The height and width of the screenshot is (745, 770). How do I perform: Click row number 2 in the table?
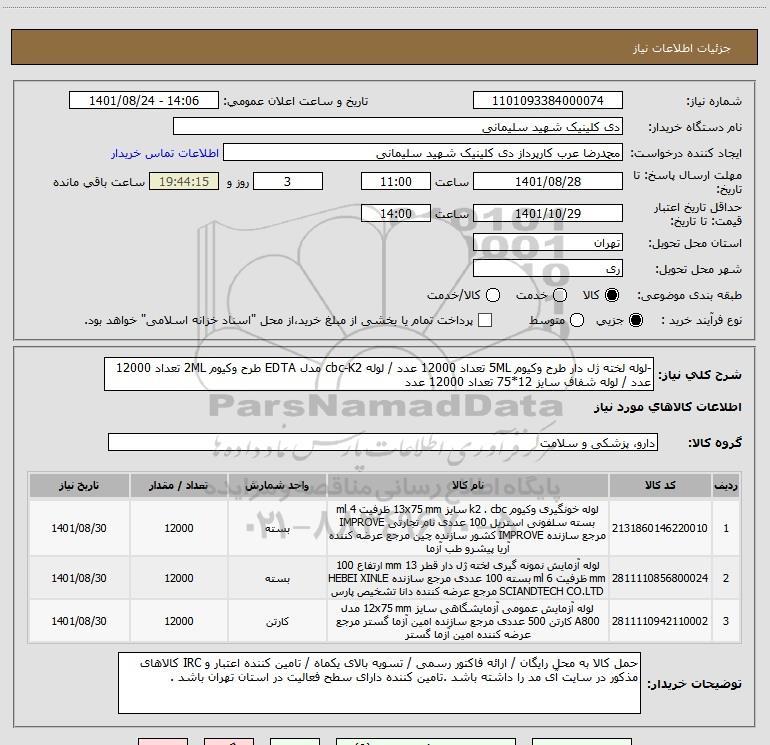coord(726,579)
